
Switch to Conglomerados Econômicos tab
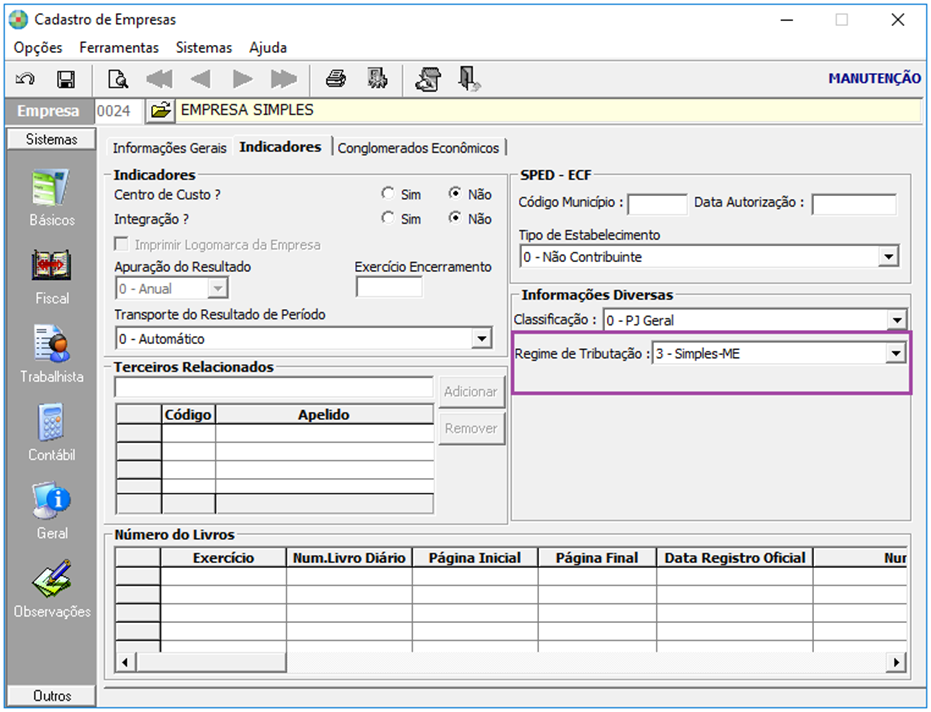click(419, 148)
